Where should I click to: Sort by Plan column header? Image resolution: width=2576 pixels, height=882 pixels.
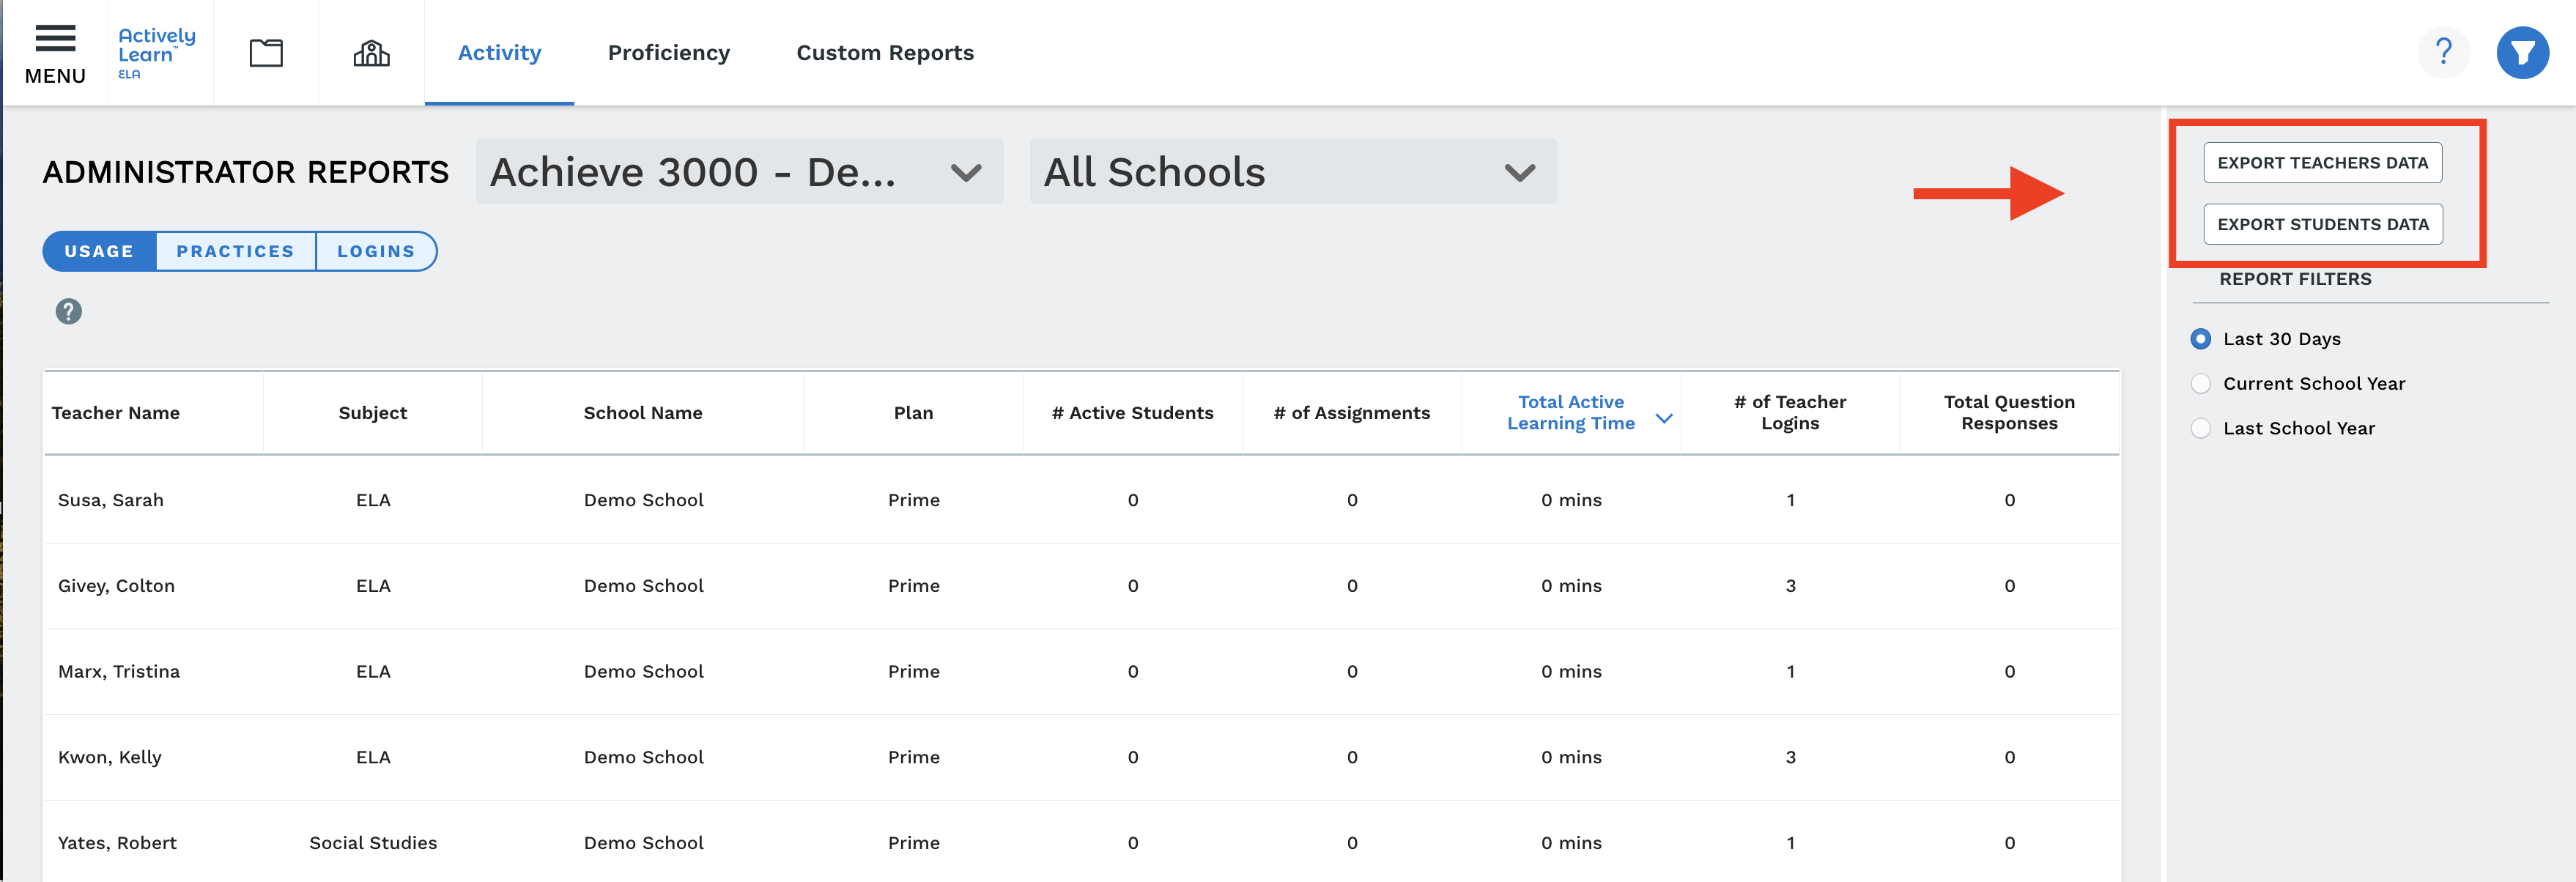point(913,413)
